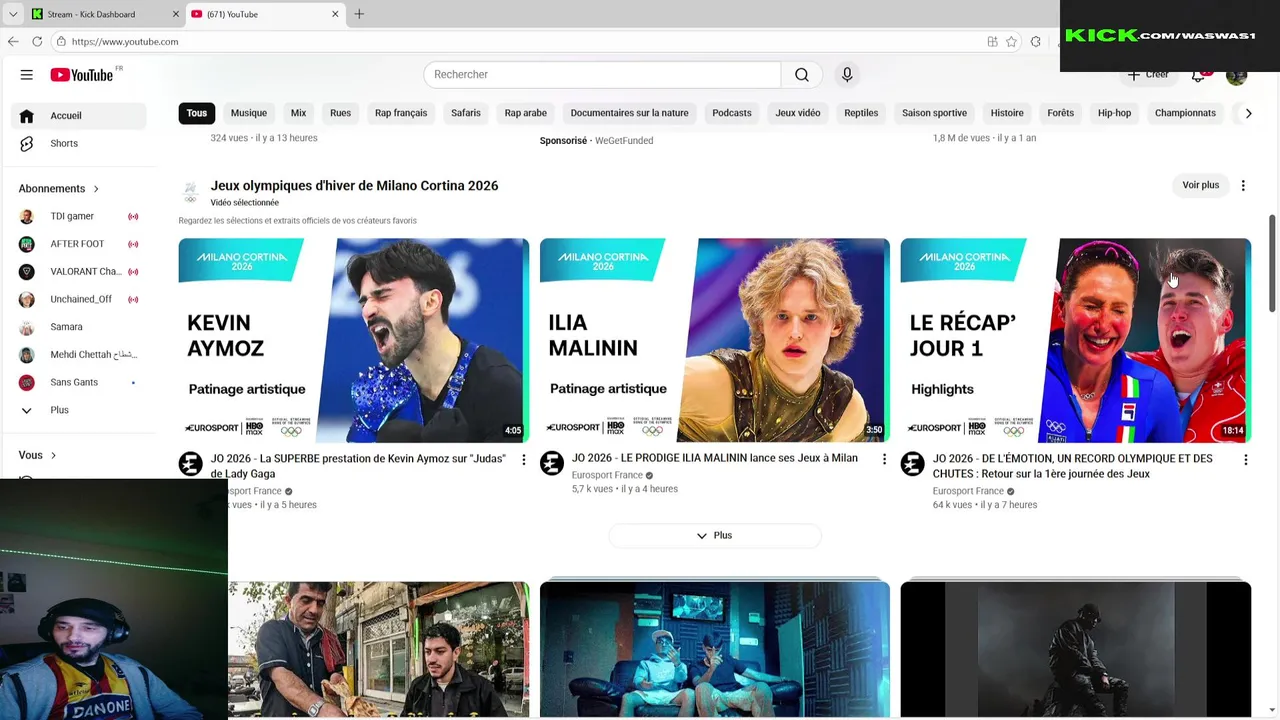Click the YouTube logo
Screen dimensions: 1280x720
[82, 75]
